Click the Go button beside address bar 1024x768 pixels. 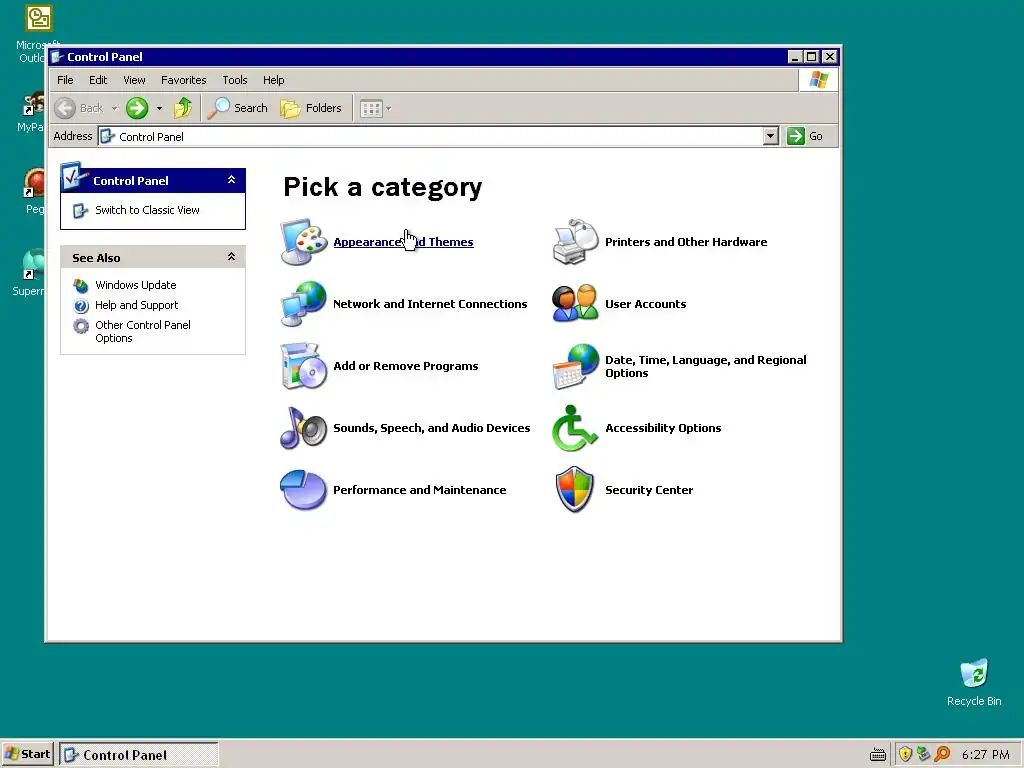point(805,136)
